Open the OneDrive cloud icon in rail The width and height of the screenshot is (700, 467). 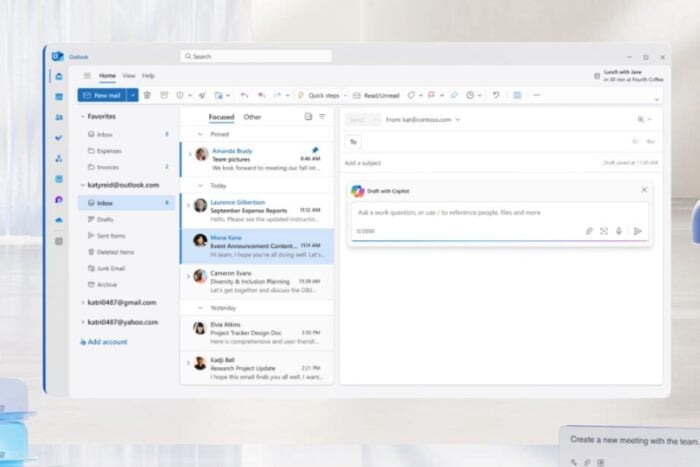click(59, 220)
